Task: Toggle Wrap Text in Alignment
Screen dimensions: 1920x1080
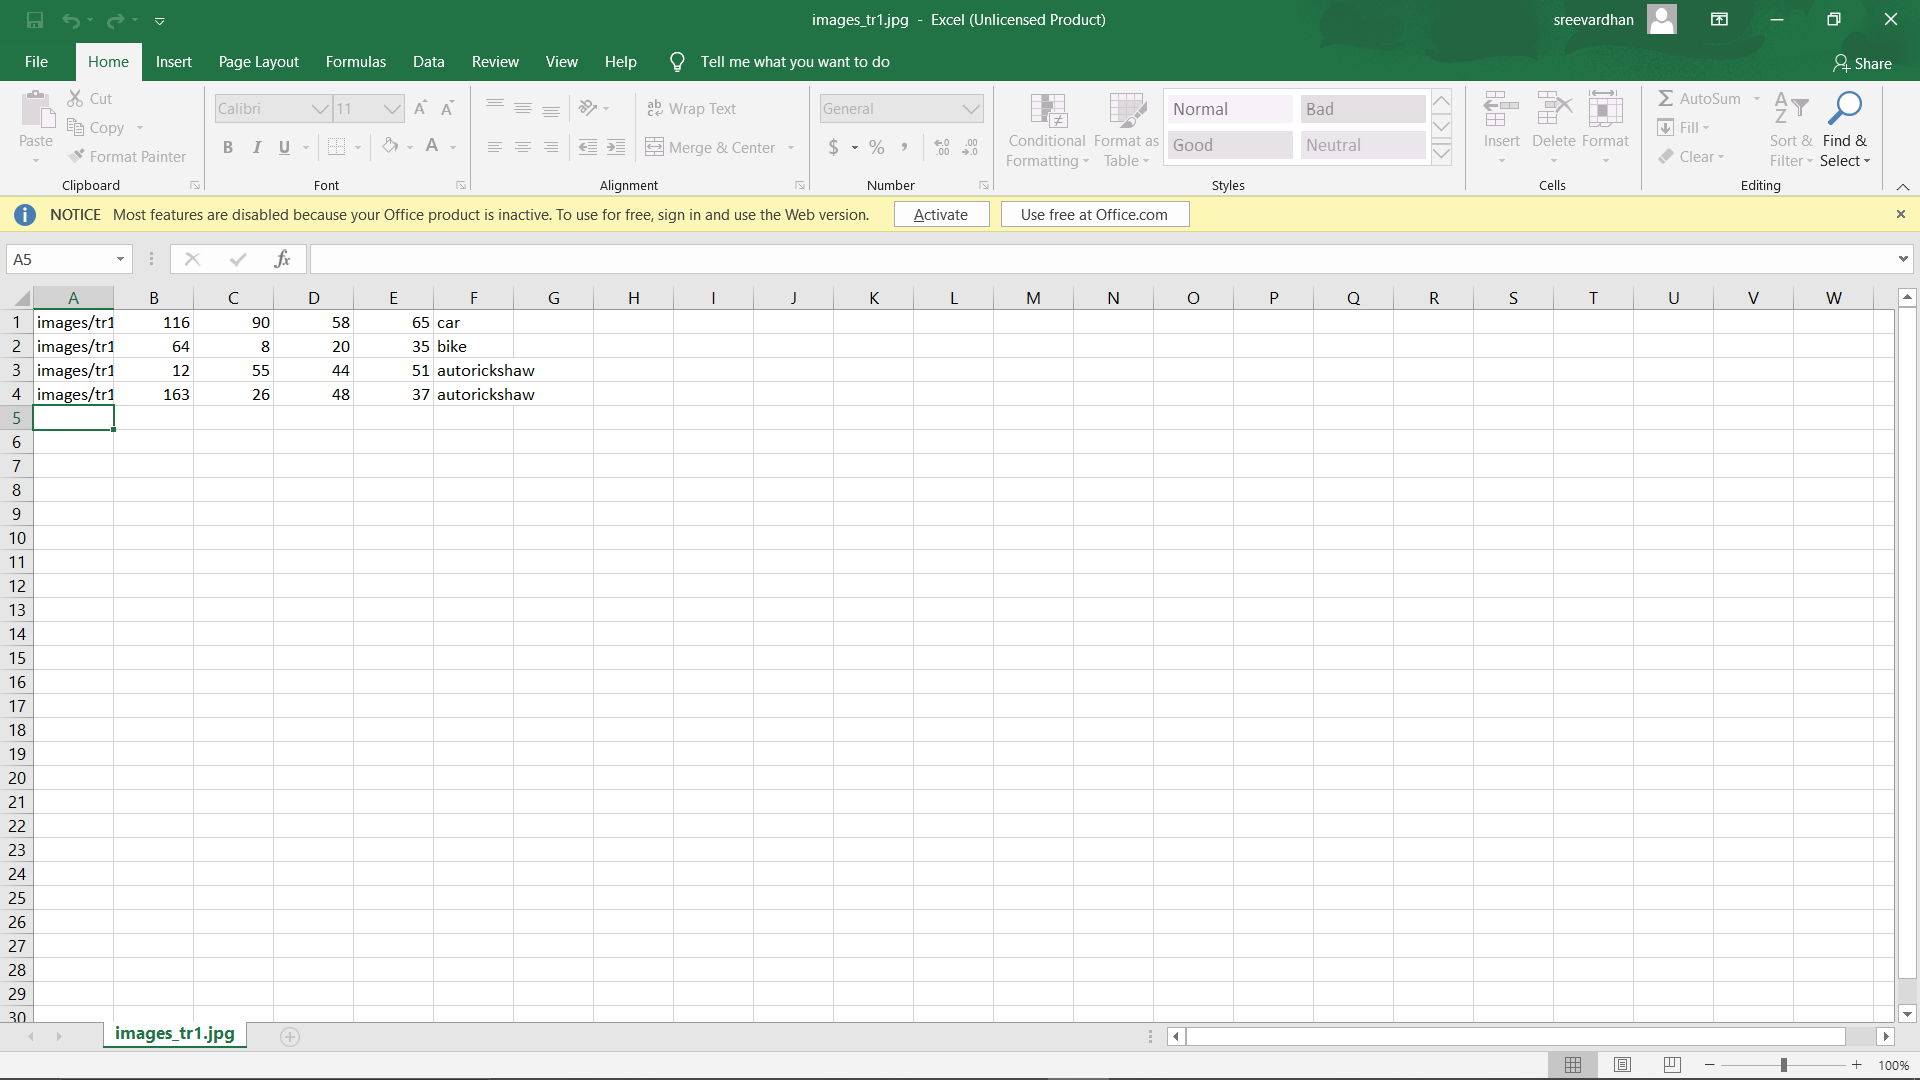Action: 692,108
